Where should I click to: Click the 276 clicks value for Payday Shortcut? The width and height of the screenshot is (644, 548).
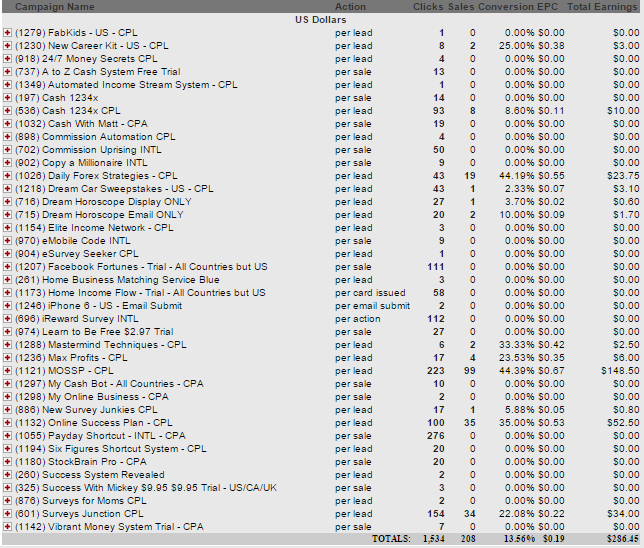(436, 436)
